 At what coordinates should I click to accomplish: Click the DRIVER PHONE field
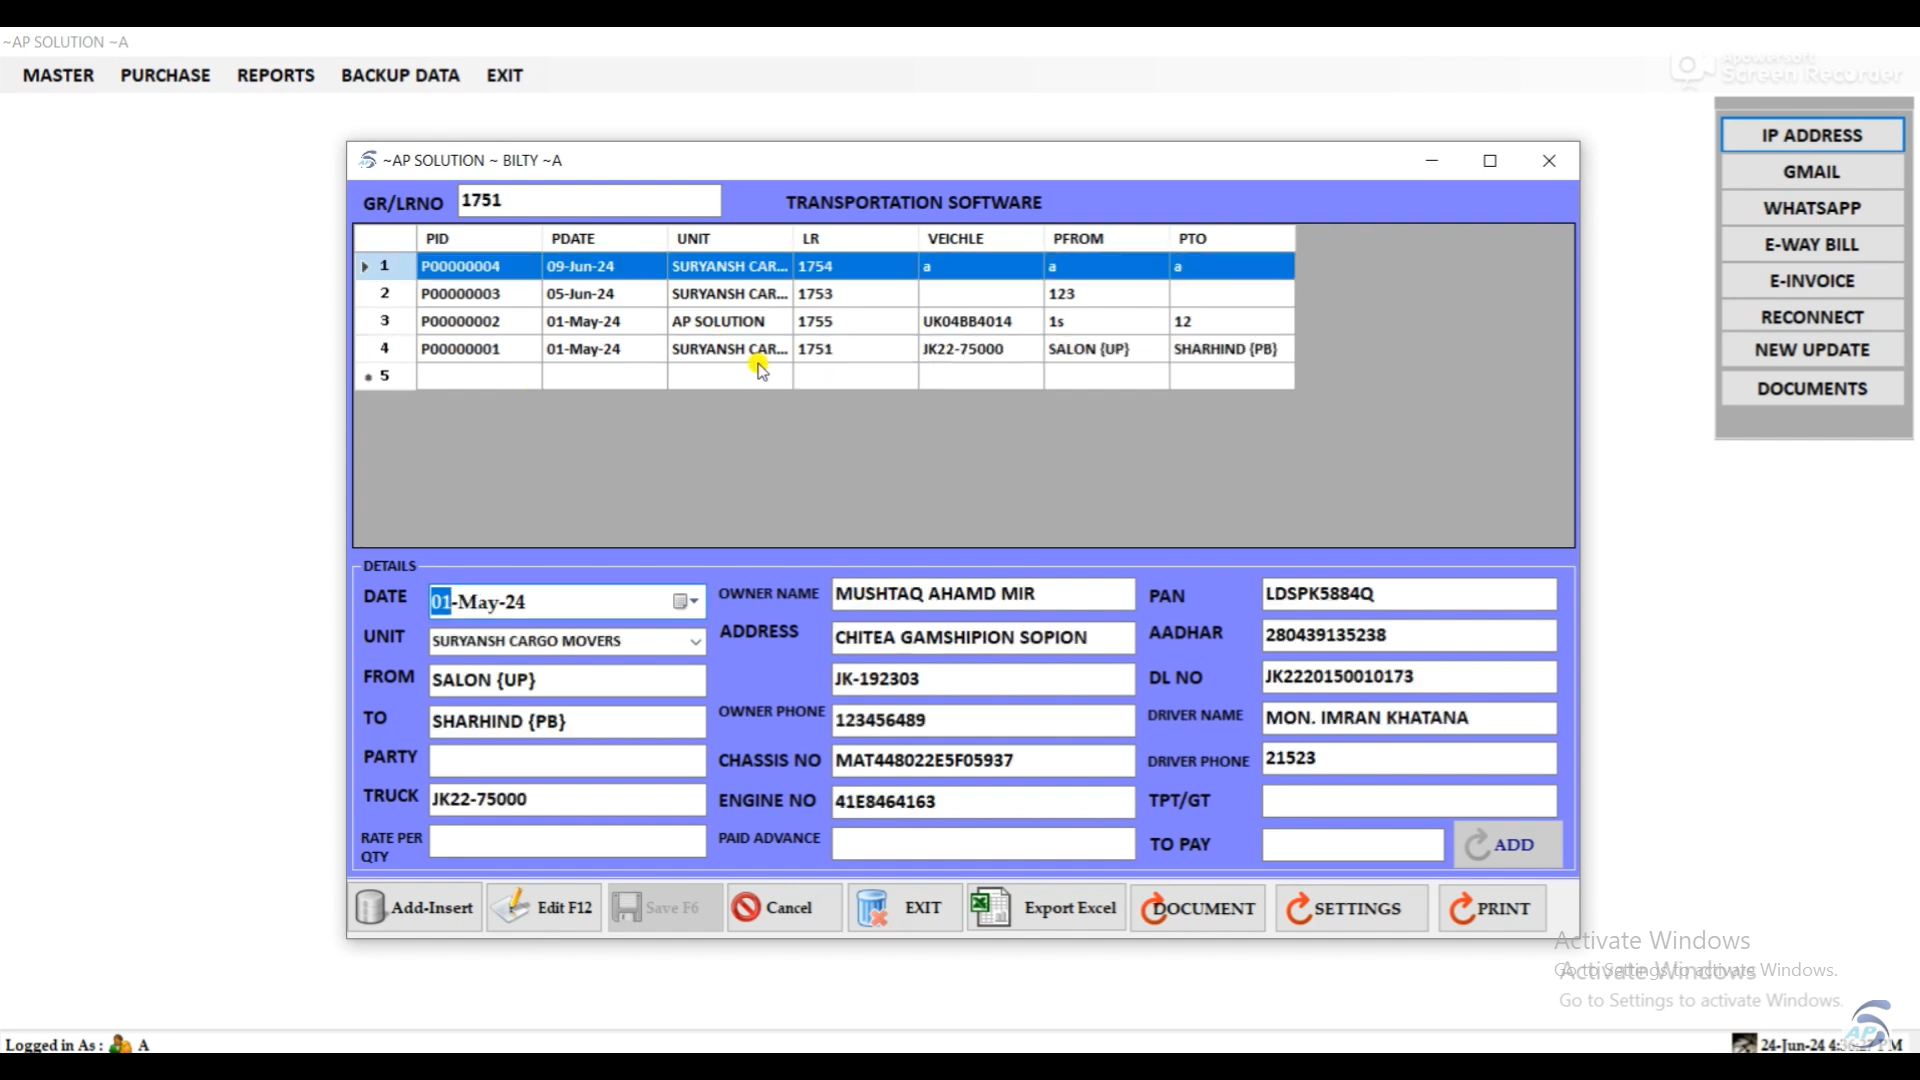[1409, 758]
